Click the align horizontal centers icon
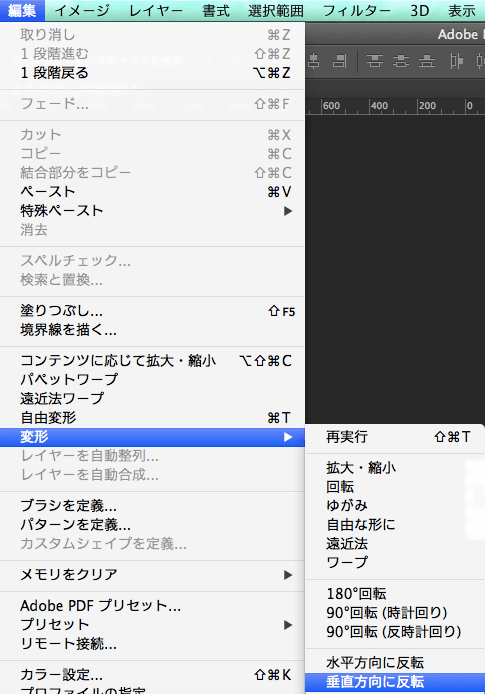 tap(313, 61)
